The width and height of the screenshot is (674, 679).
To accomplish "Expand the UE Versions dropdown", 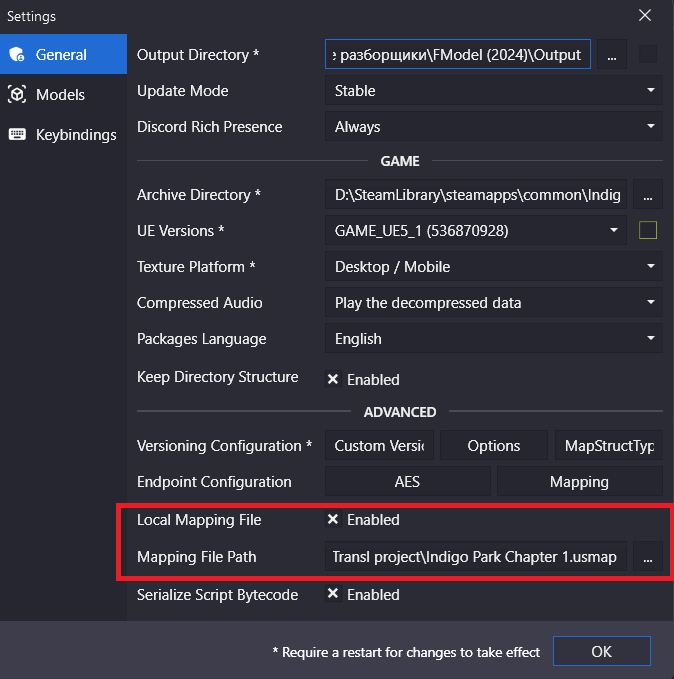I will [x=475, y=231].
